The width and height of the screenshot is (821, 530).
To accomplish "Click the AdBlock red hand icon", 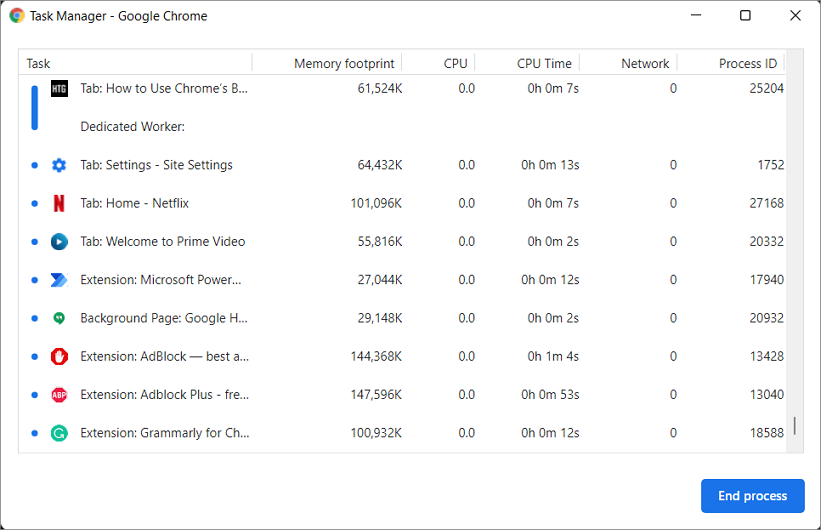I will 59,356.
